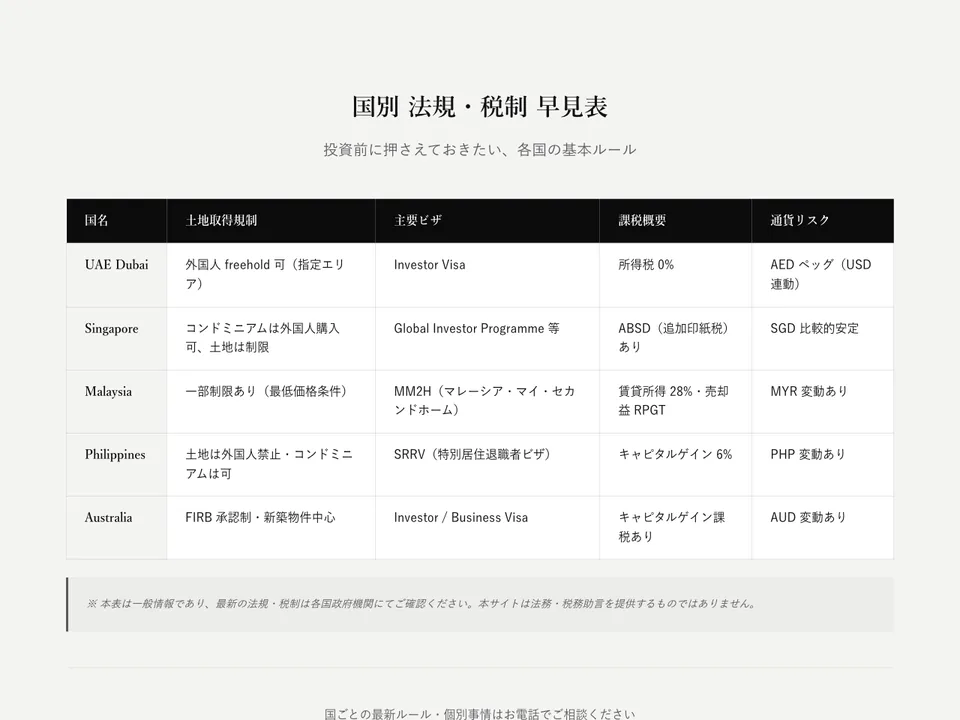Select the Malaysia row name

pos(108,392)
